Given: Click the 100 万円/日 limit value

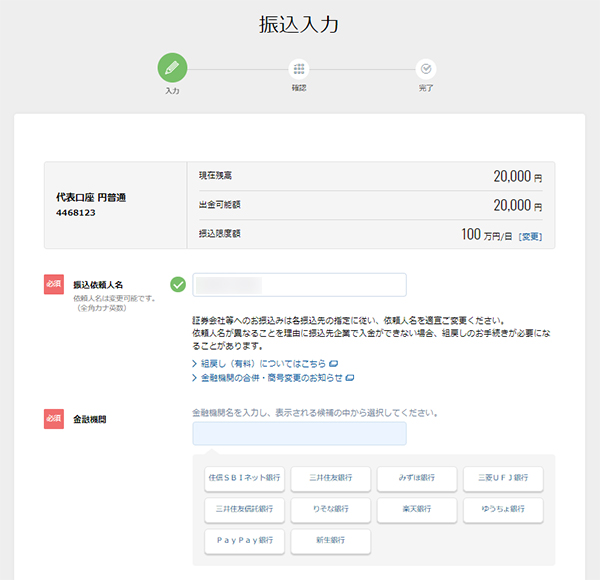Looking at the screenshot, I should 486,235.
